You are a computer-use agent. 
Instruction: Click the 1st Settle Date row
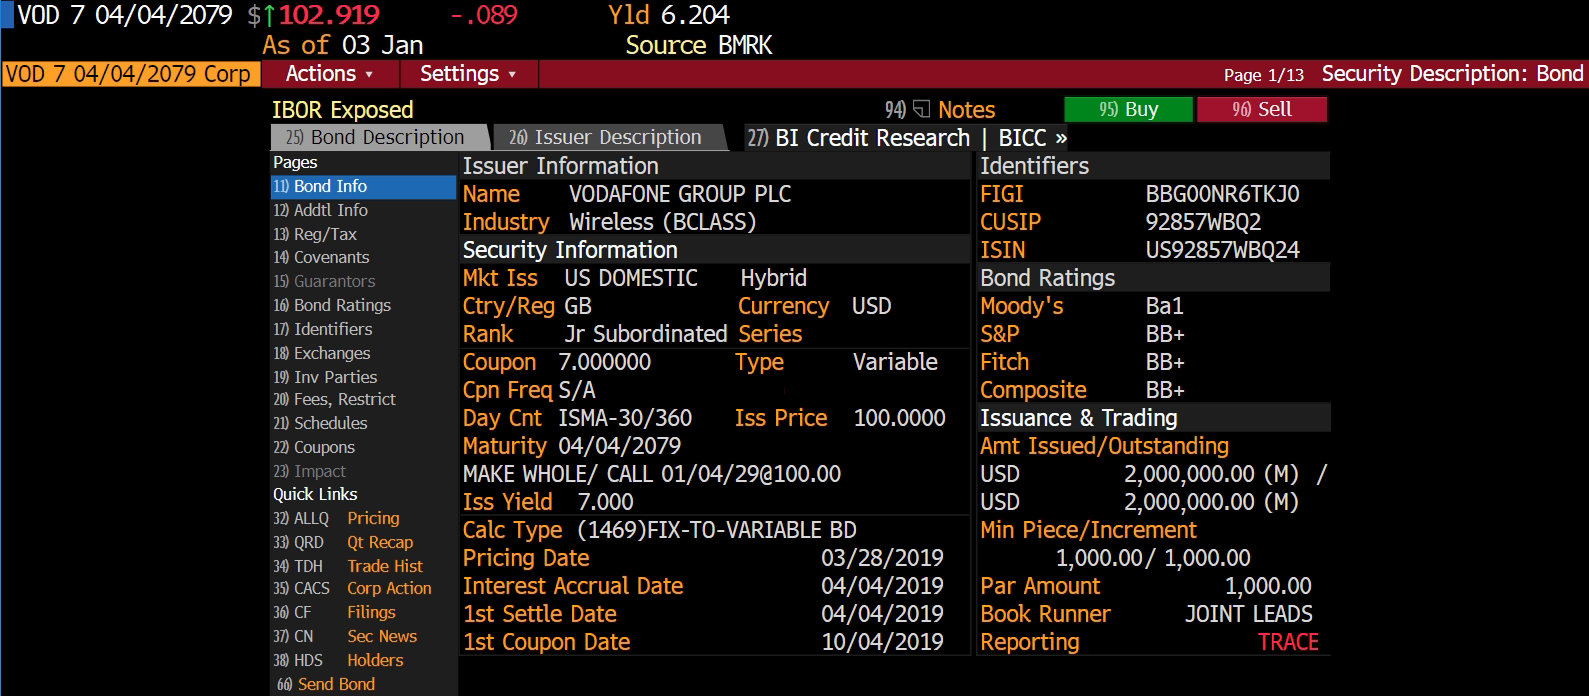coord(703,614)
